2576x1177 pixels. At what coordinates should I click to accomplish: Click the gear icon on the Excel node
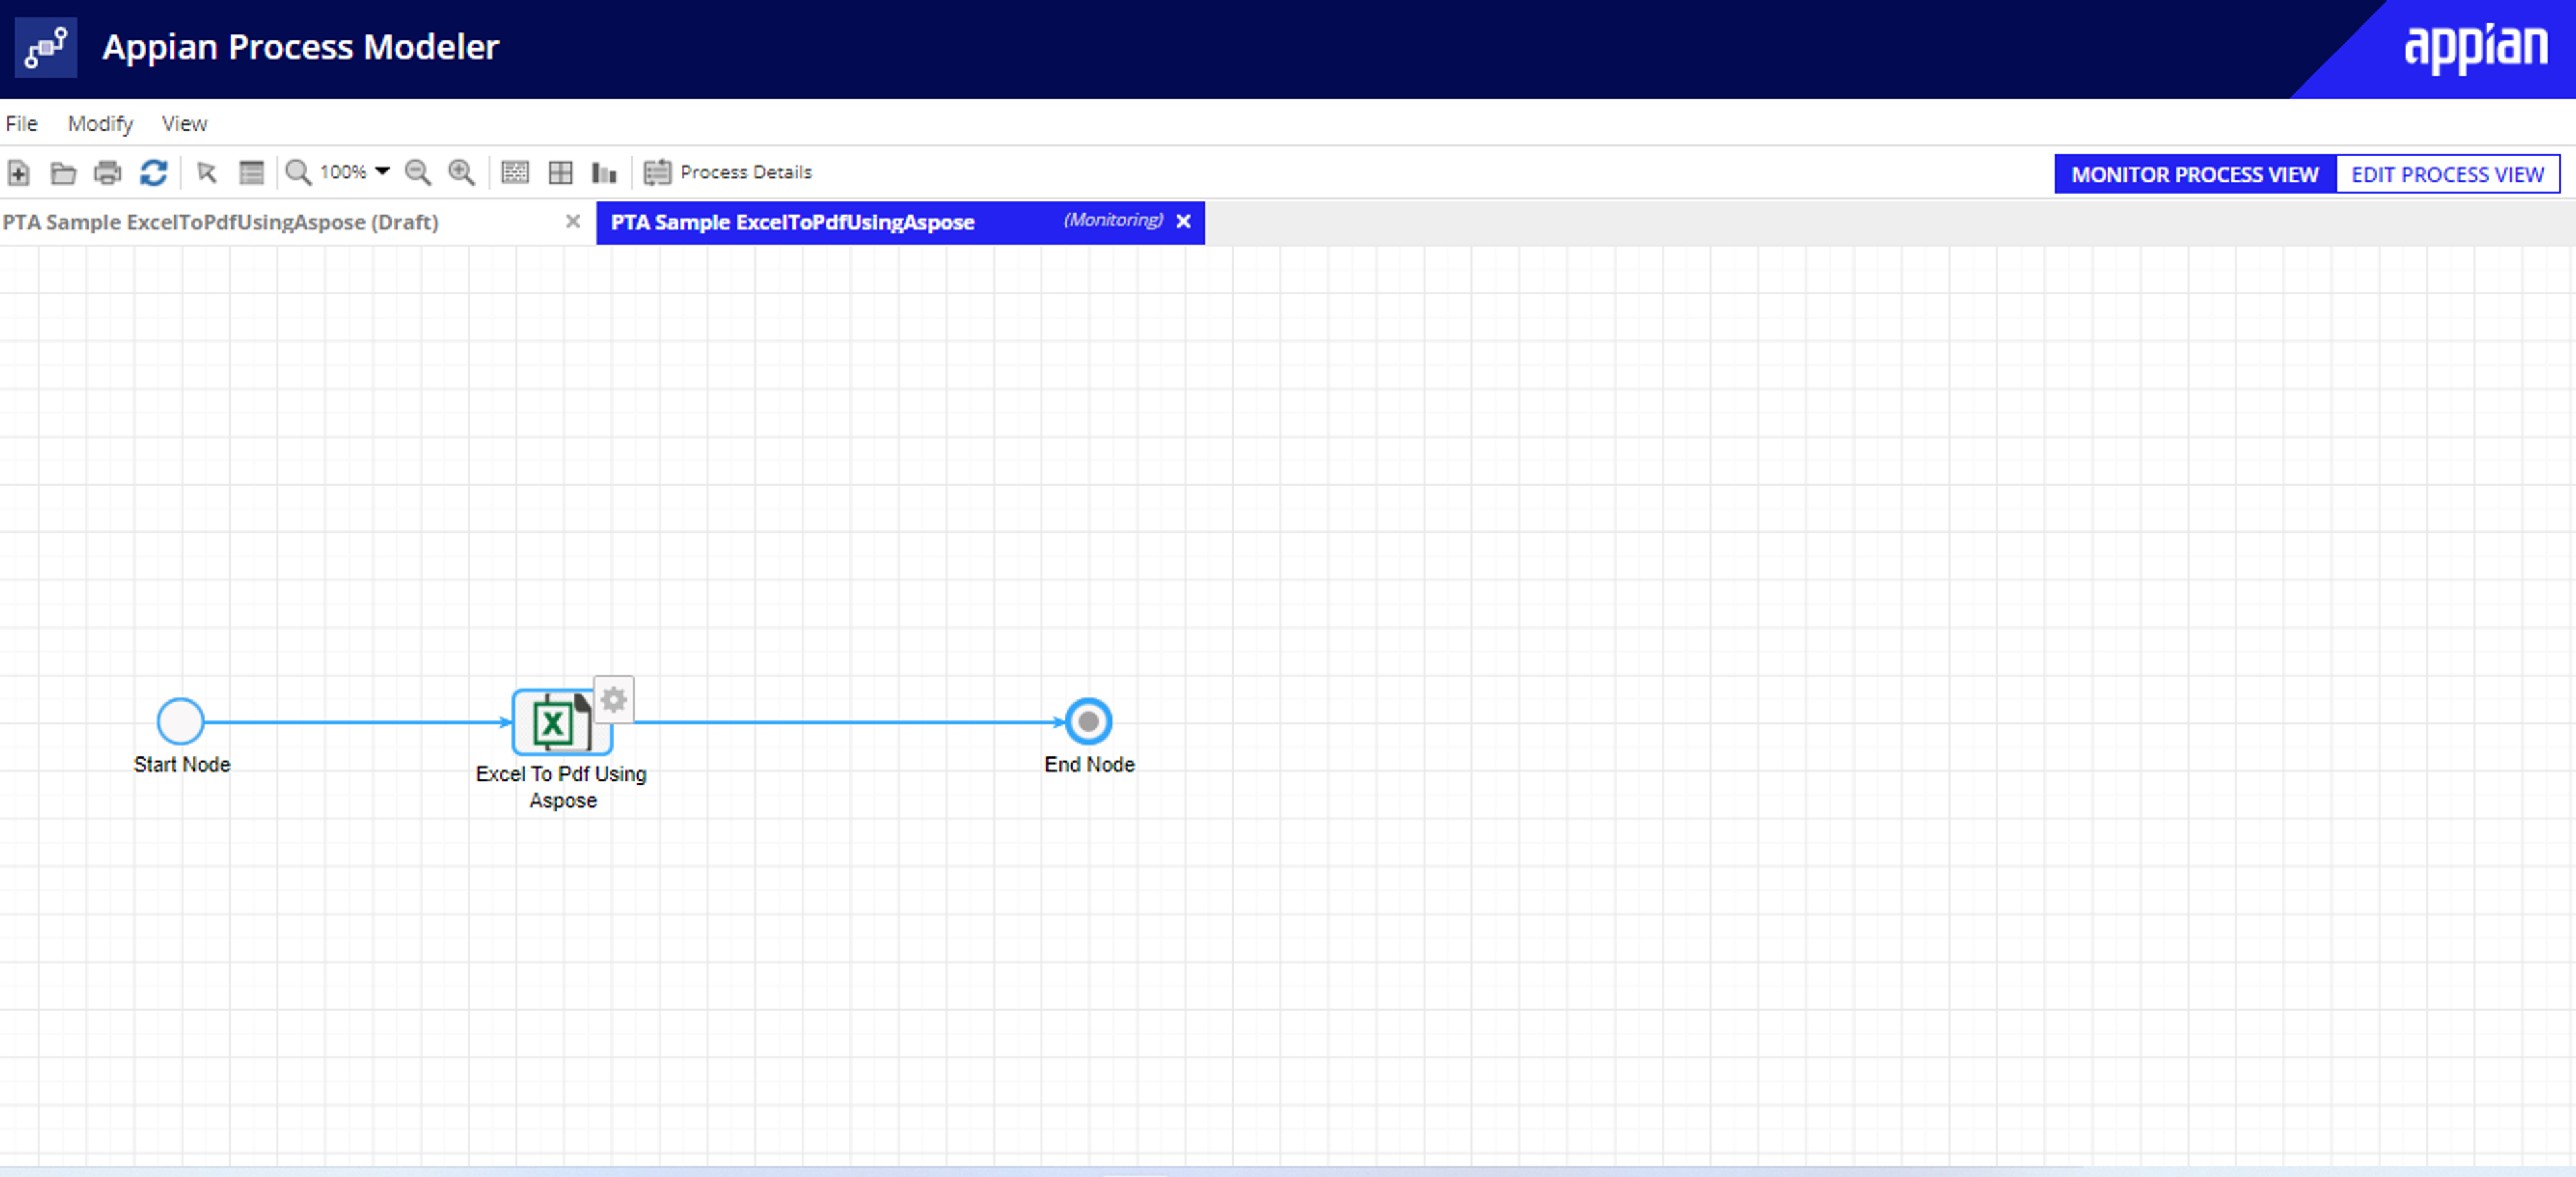[x=614, y=699]
